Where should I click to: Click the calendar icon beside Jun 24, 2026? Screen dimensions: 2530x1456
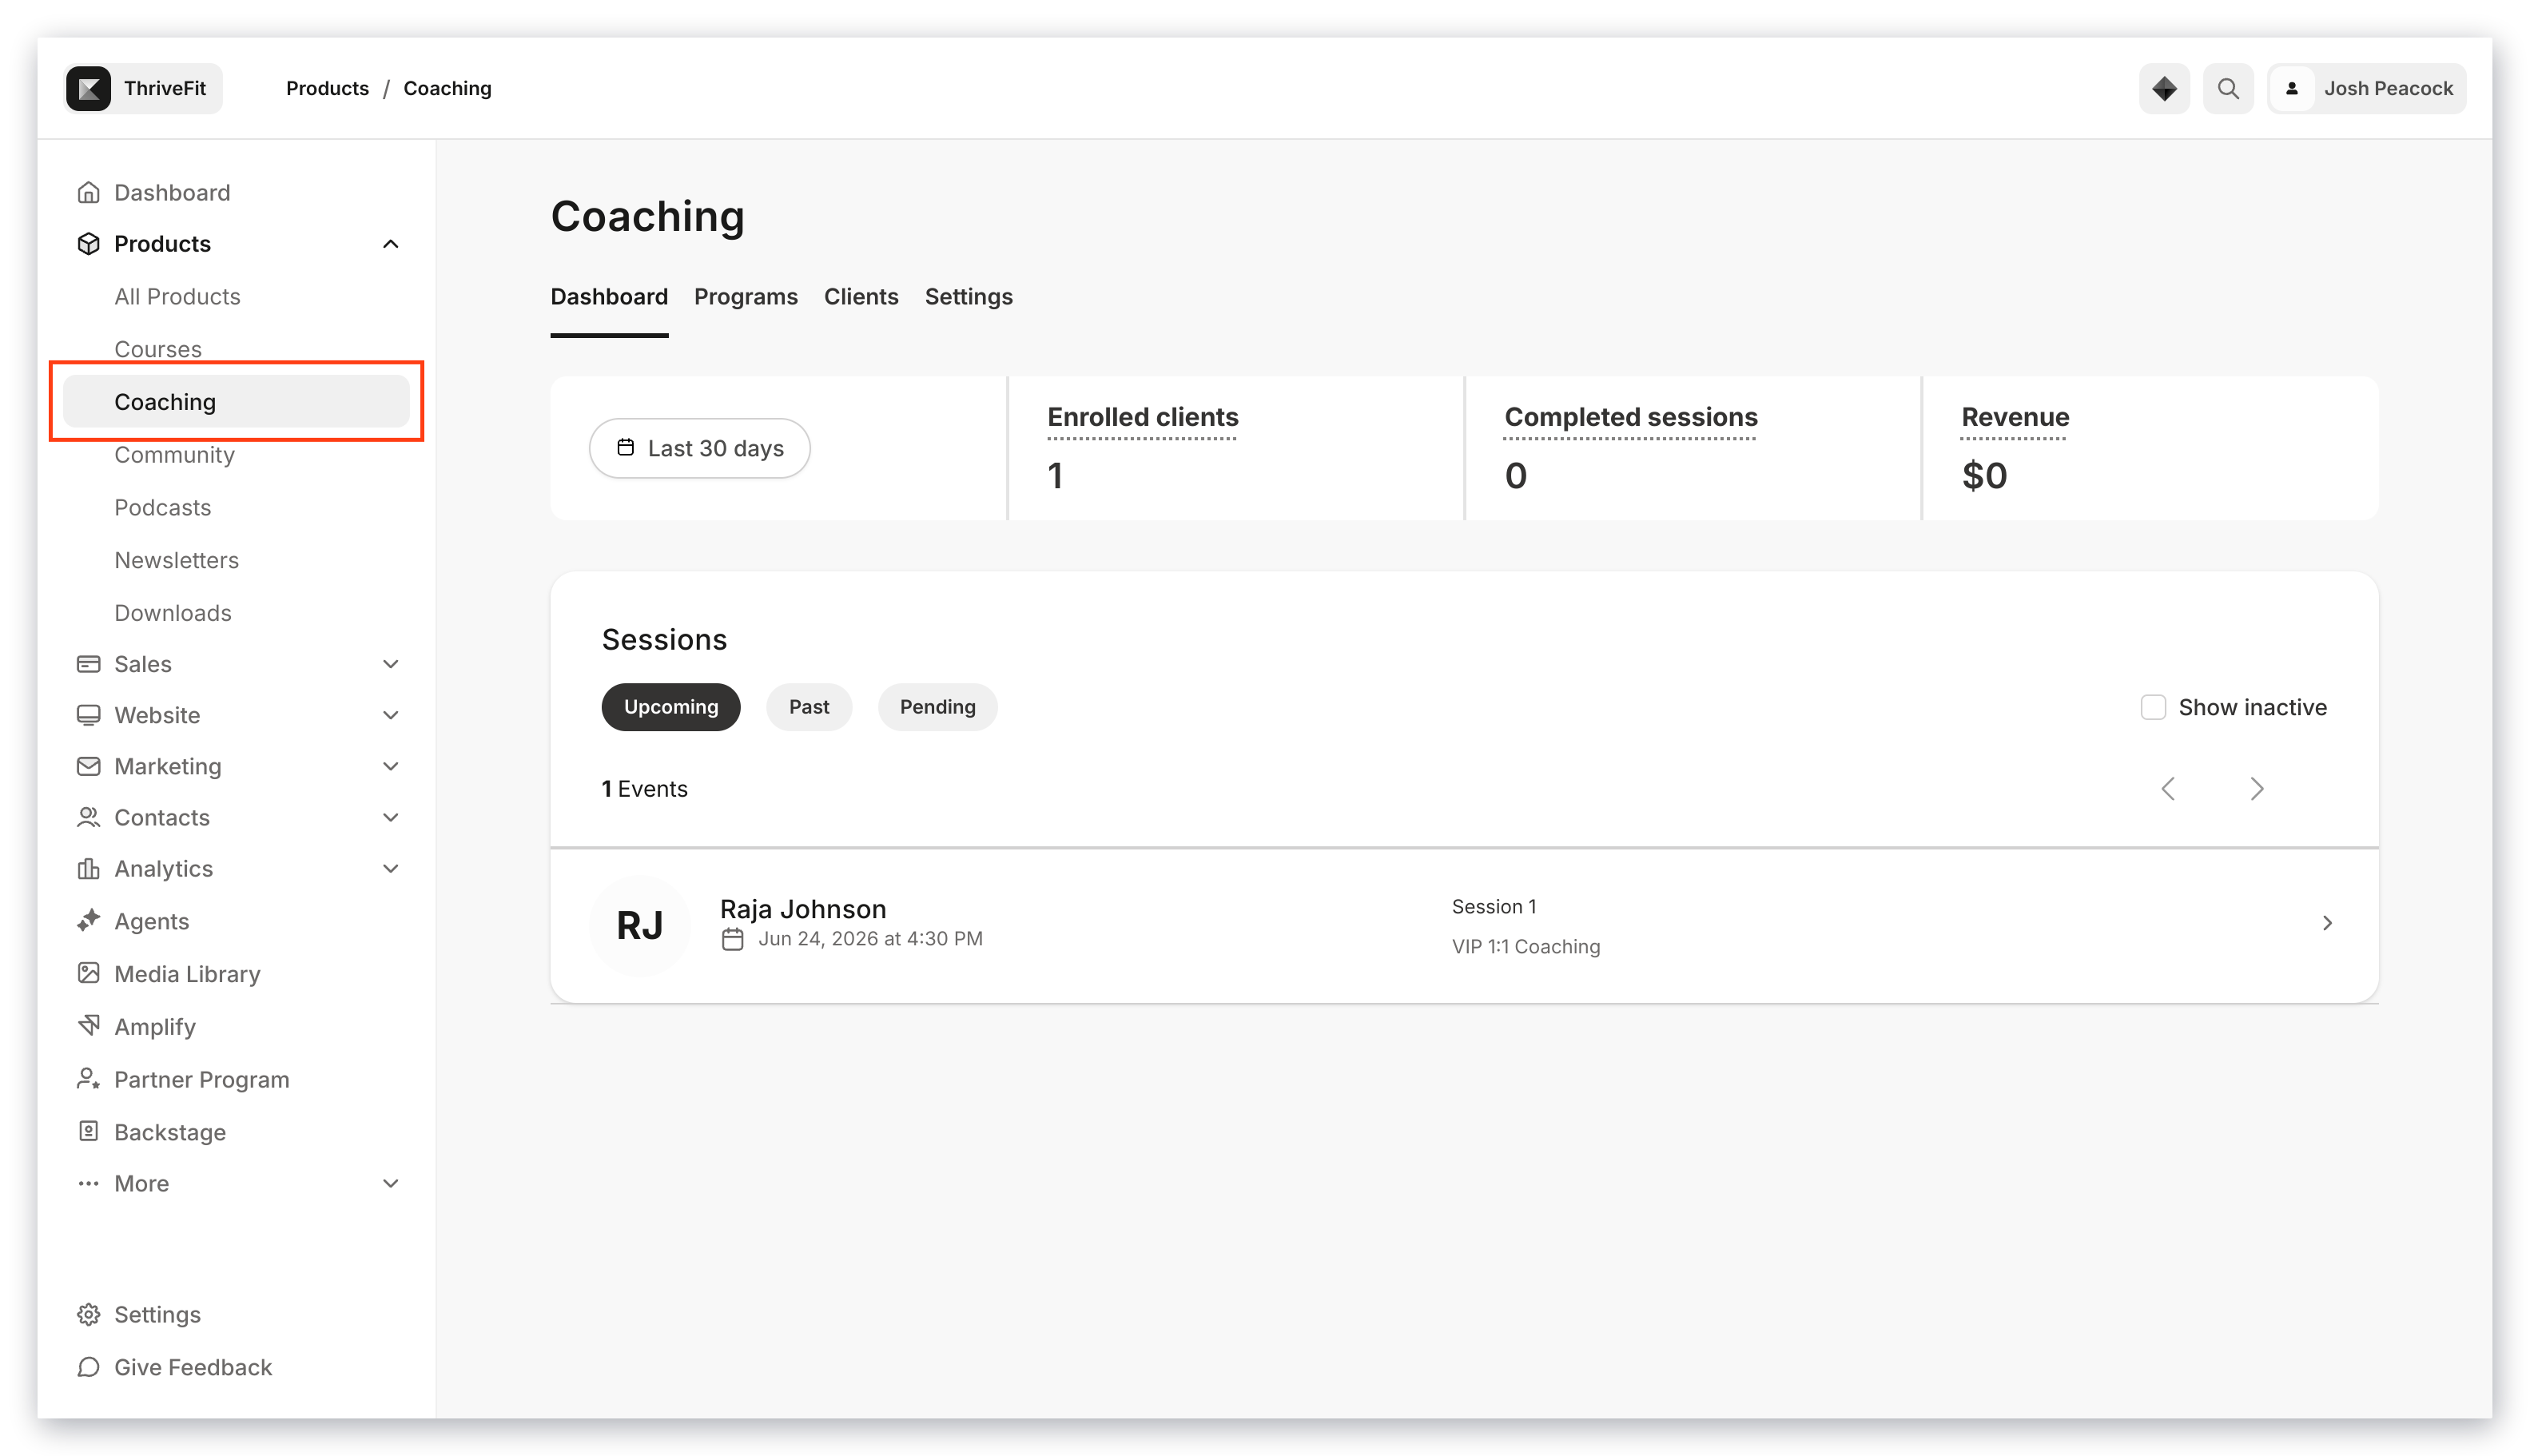point(733,939)
